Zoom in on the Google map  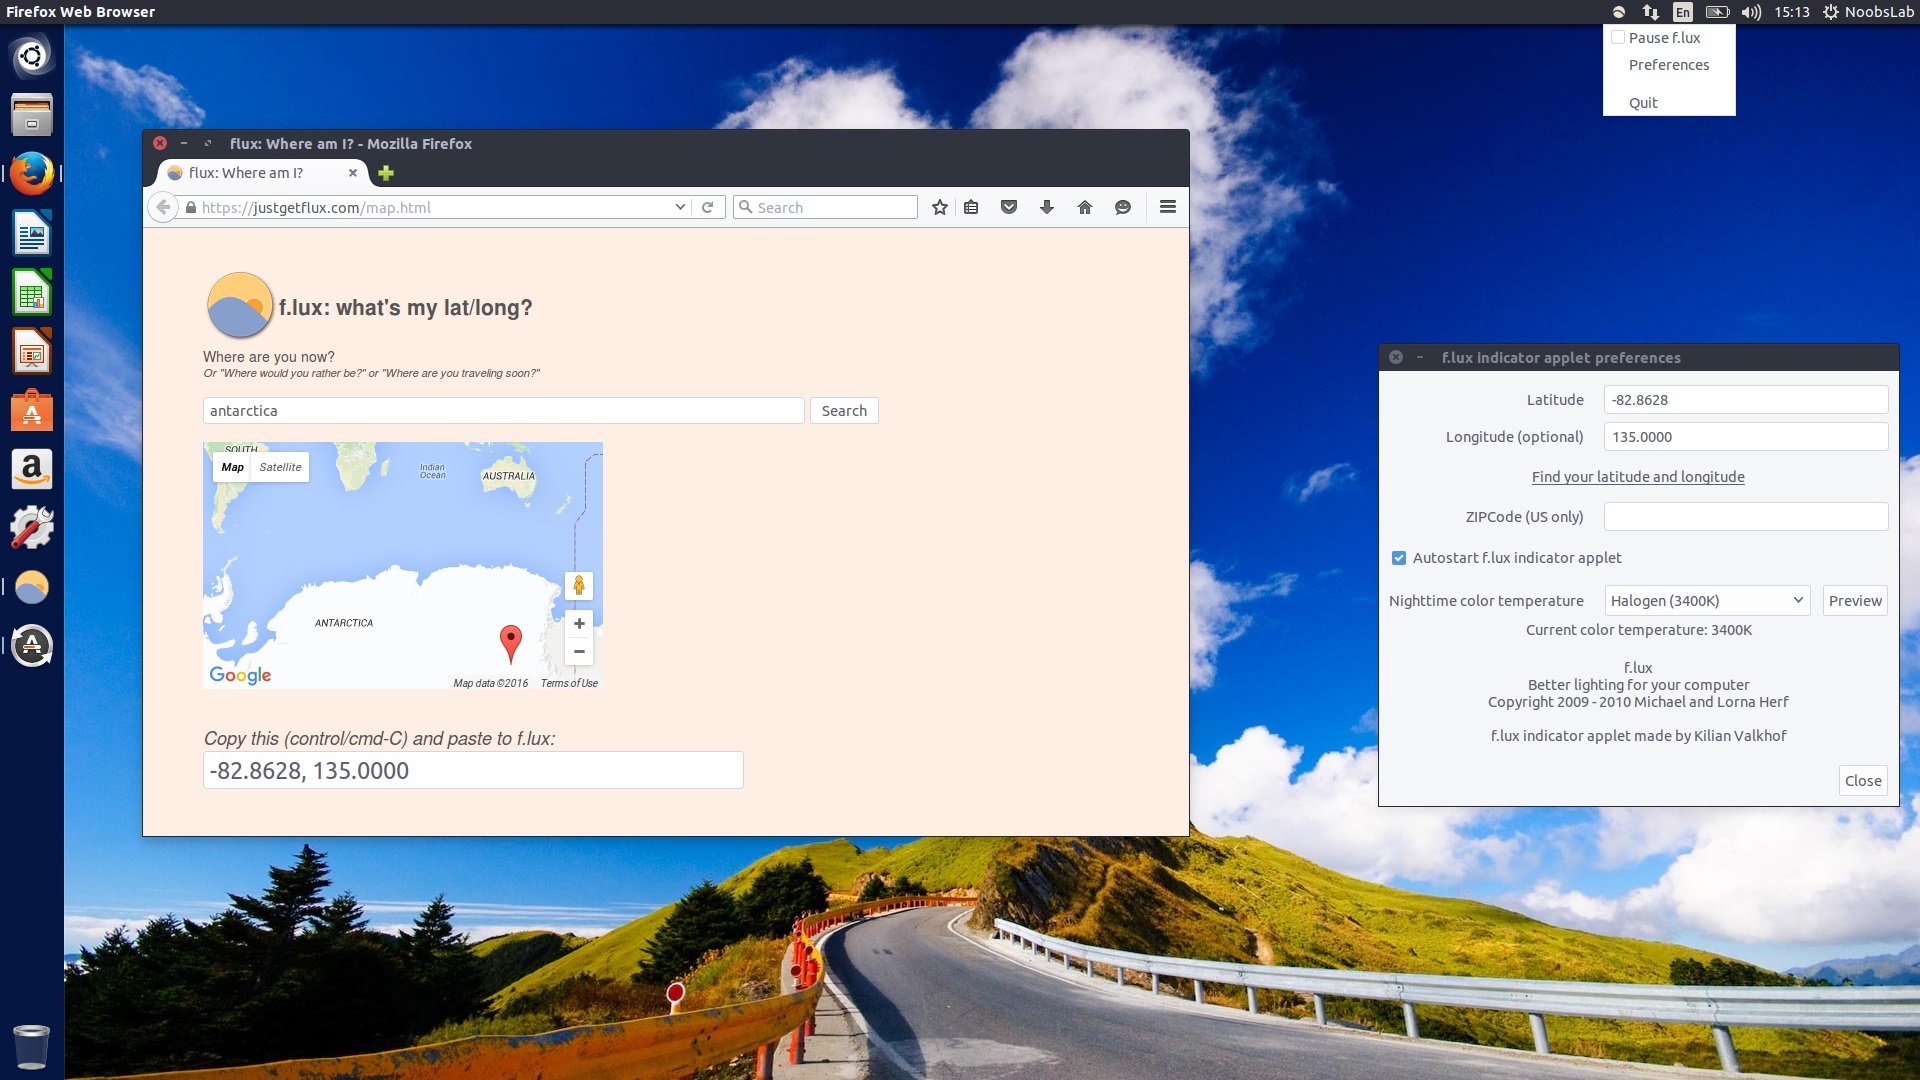tap(579, 624)
